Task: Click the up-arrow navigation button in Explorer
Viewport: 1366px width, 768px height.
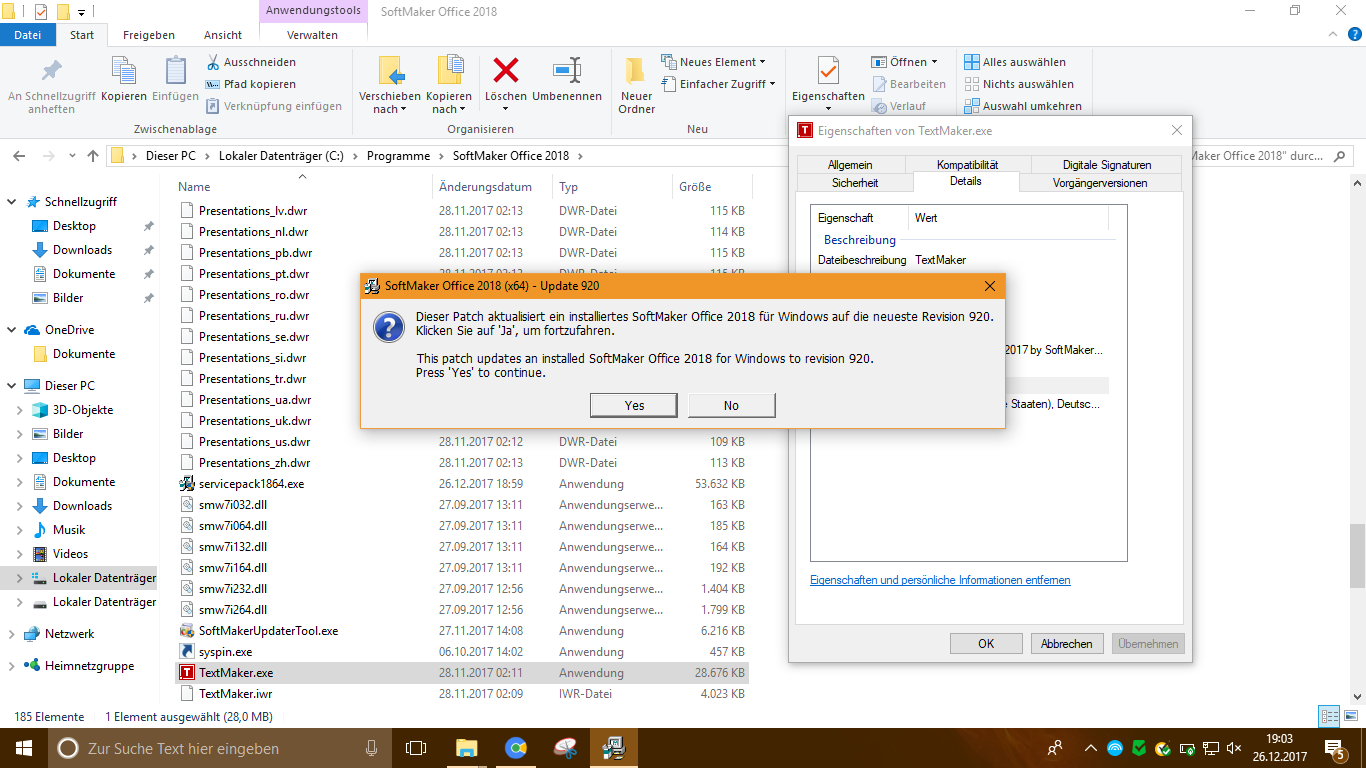Action: (93, 156)
